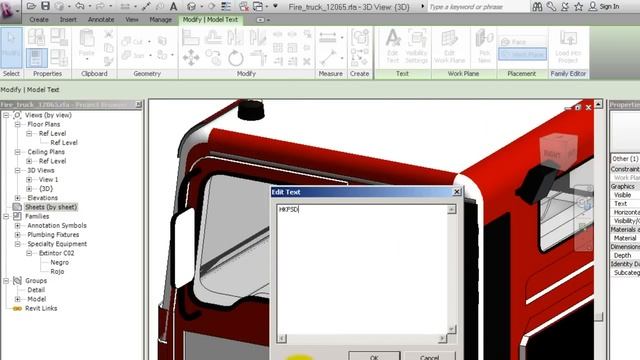The image size is (640, 360).
Task: Close the Project Browser panel
Action: click(138, 104)
